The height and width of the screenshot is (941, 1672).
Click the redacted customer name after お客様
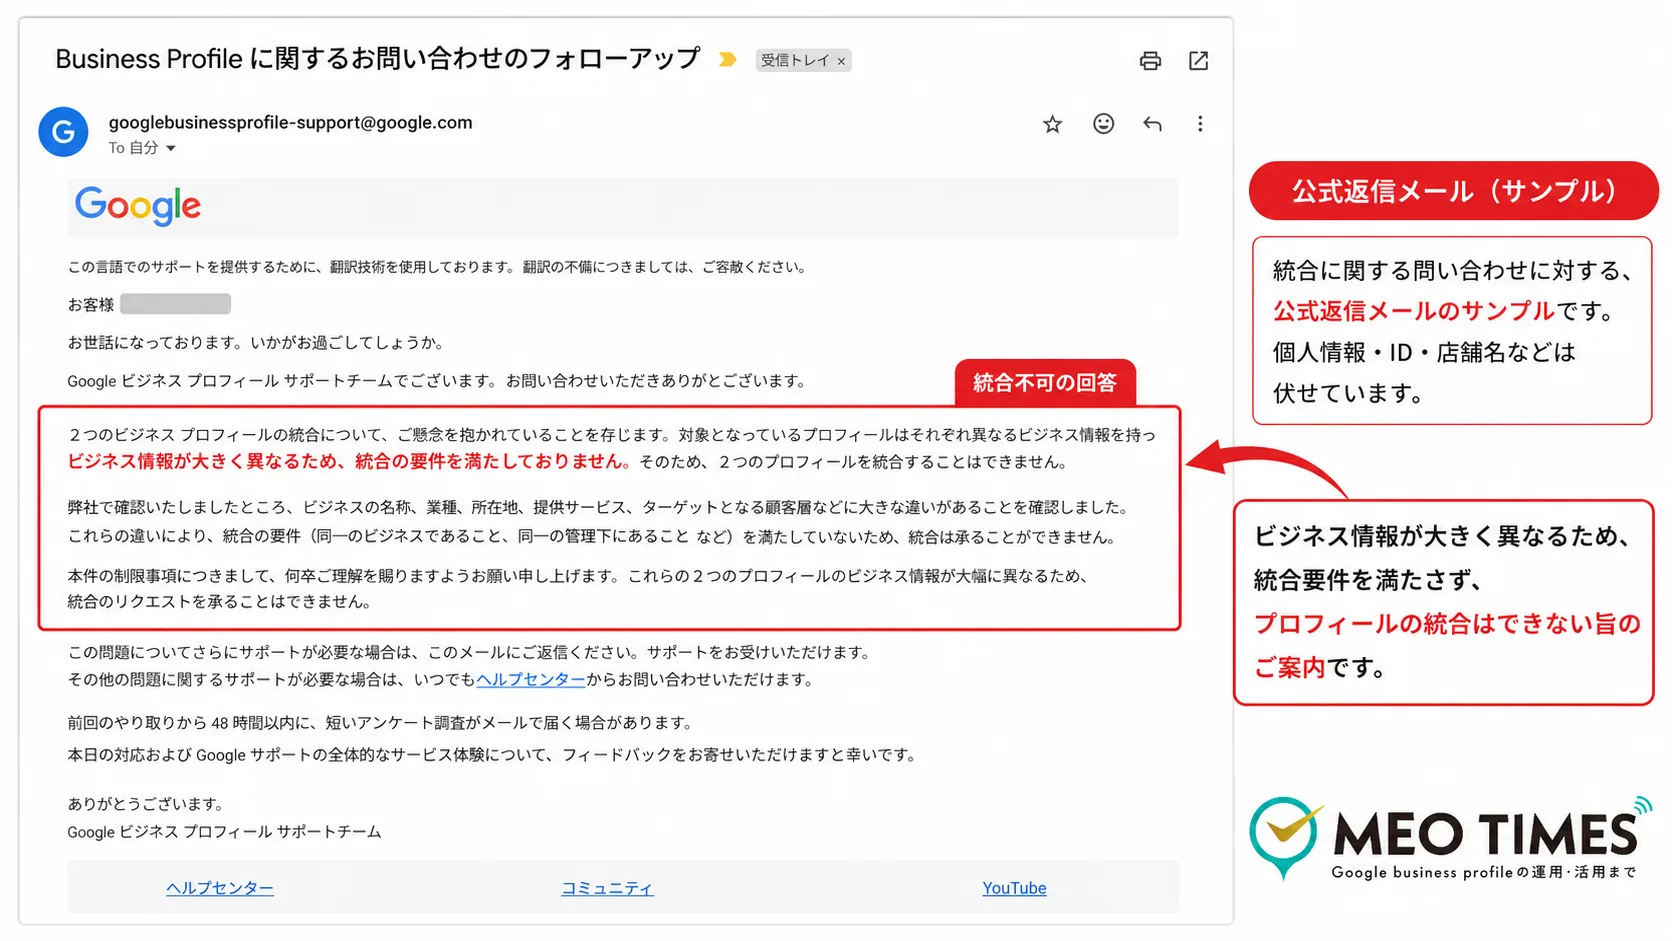[175, 304]
